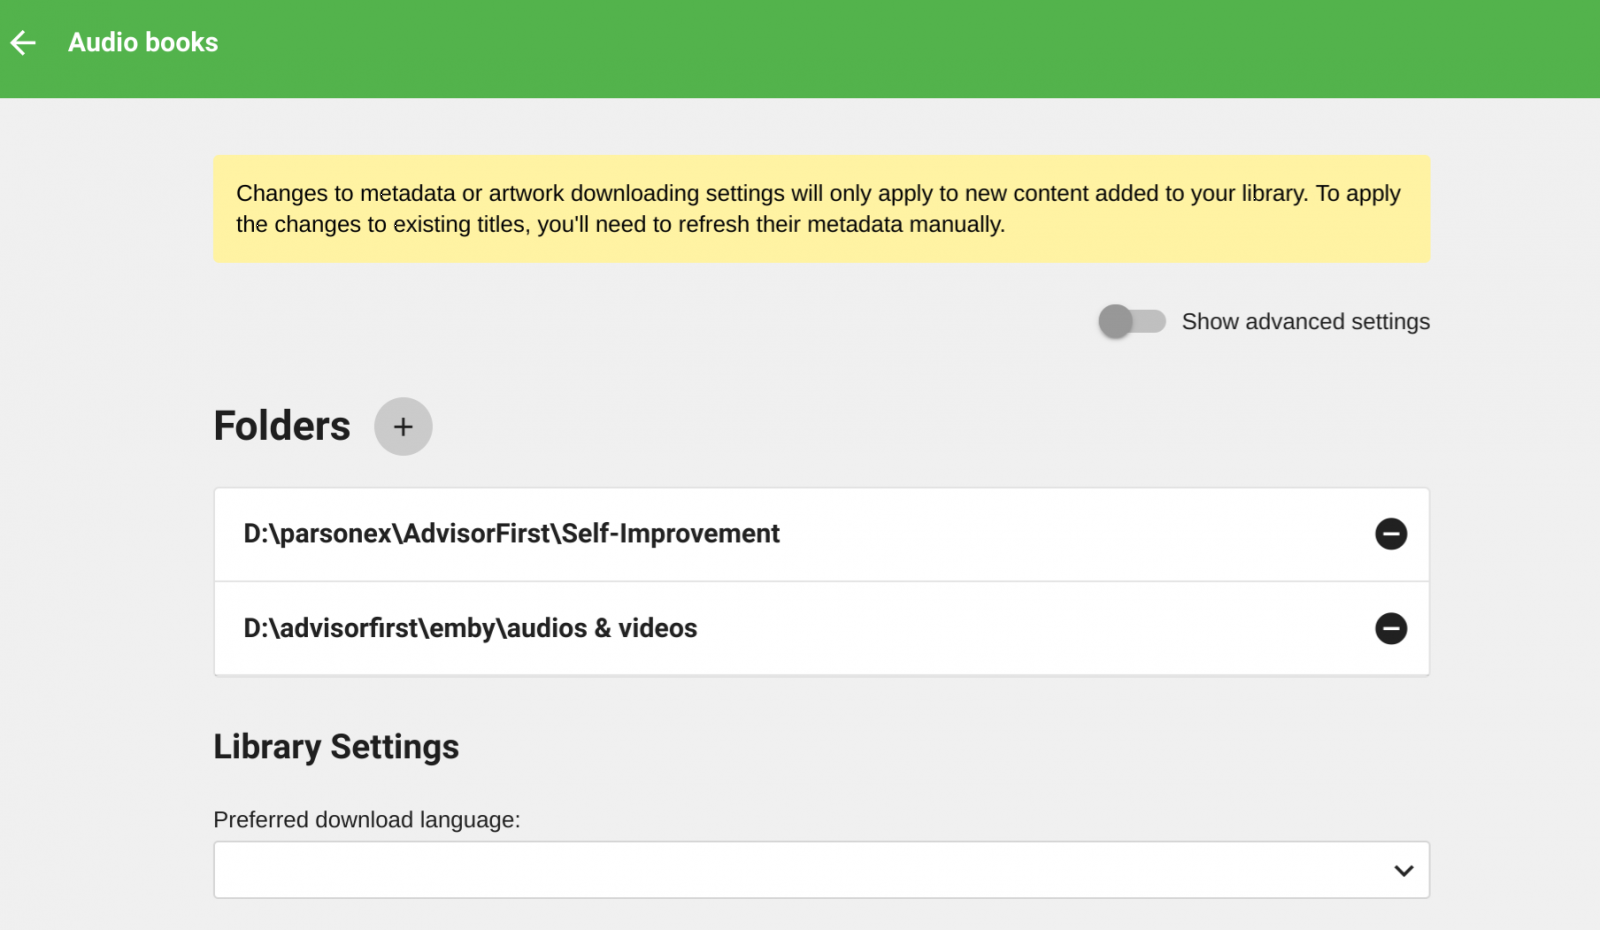Viewport: 1600px width, 930px height.
Task: Go back using the header arrow
Action: [23, 42]
